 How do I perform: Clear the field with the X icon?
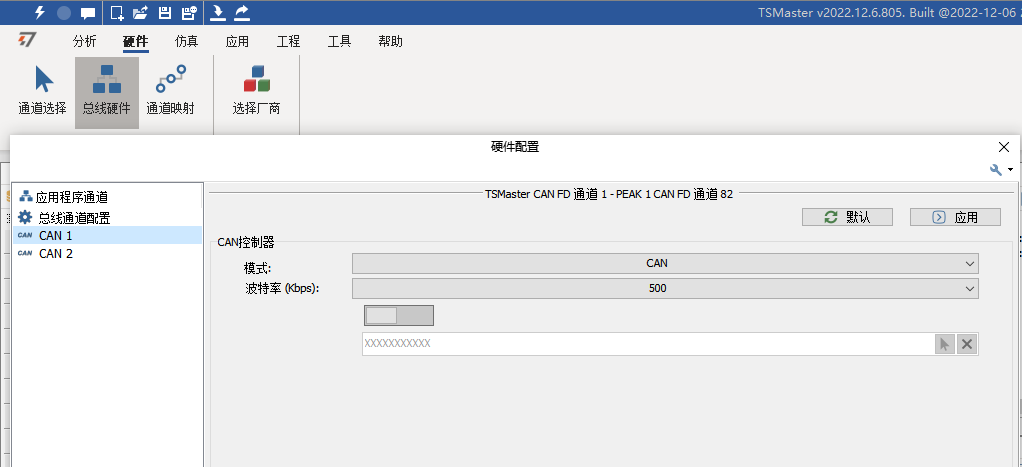click(967, 344)
